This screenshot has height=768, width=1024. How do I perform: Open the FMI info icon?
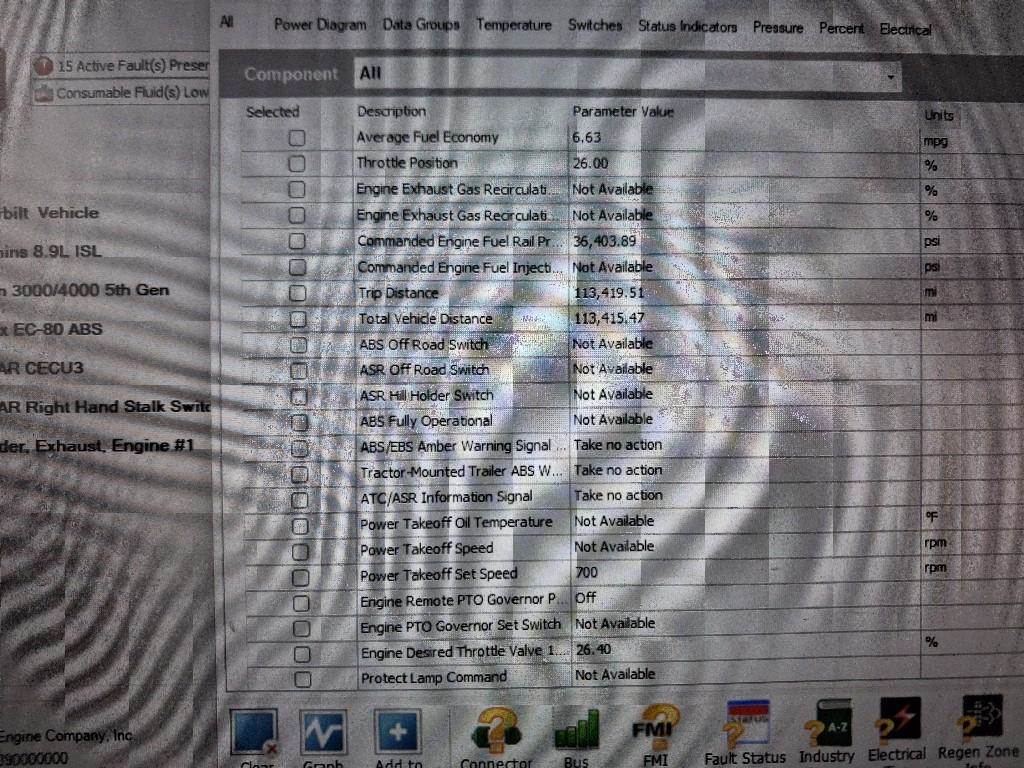pyautogui.click(x=655, y=730)
